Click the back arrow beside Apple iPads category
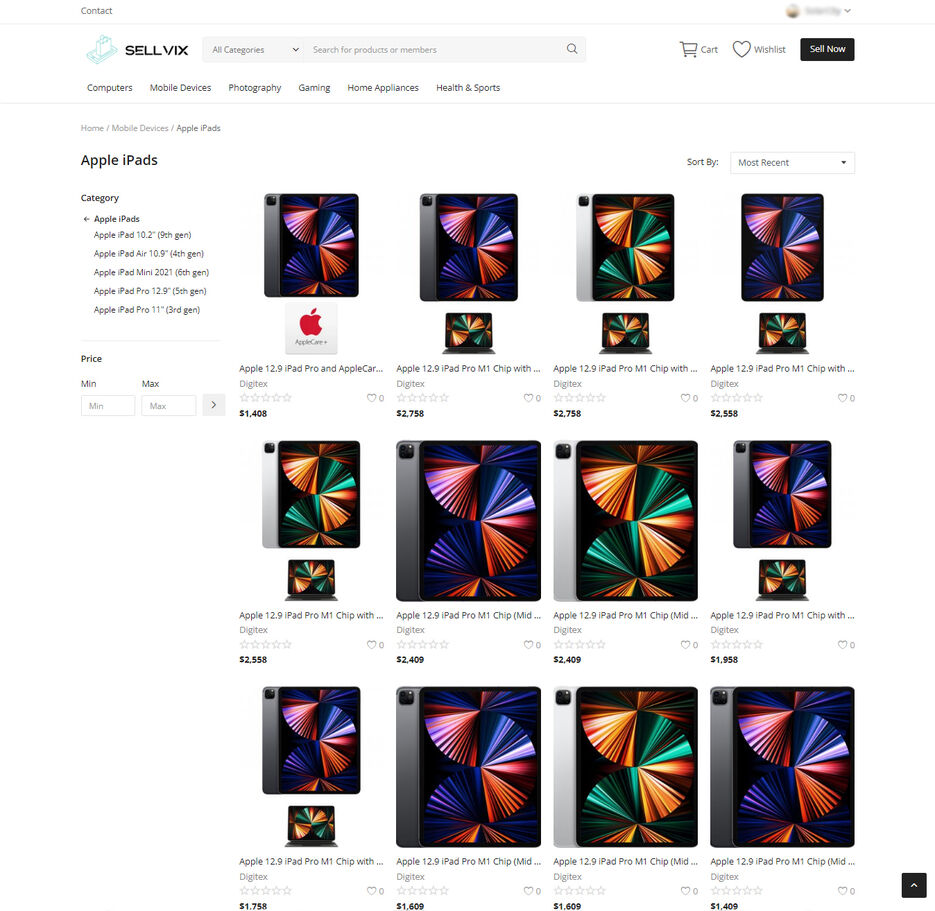The image size is (935, 911). point(86,219)
